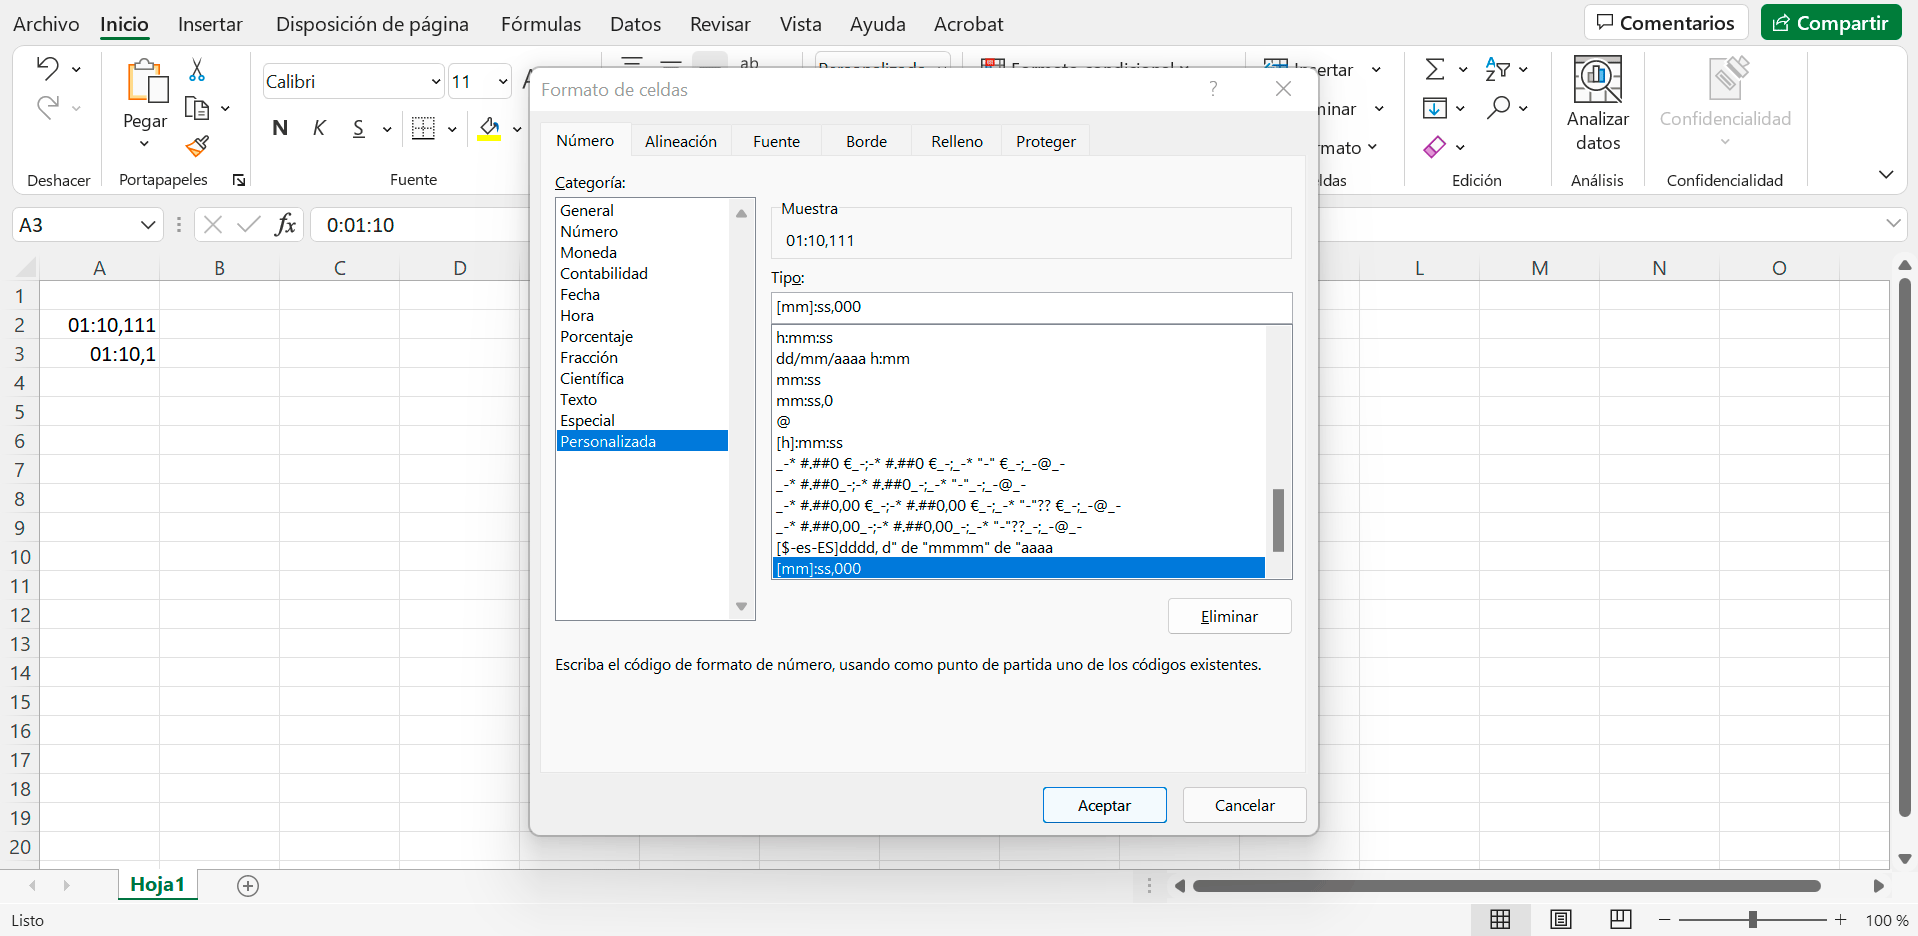Click the 100 % zoom level
1918x936 pixels.
(1886, 920)
